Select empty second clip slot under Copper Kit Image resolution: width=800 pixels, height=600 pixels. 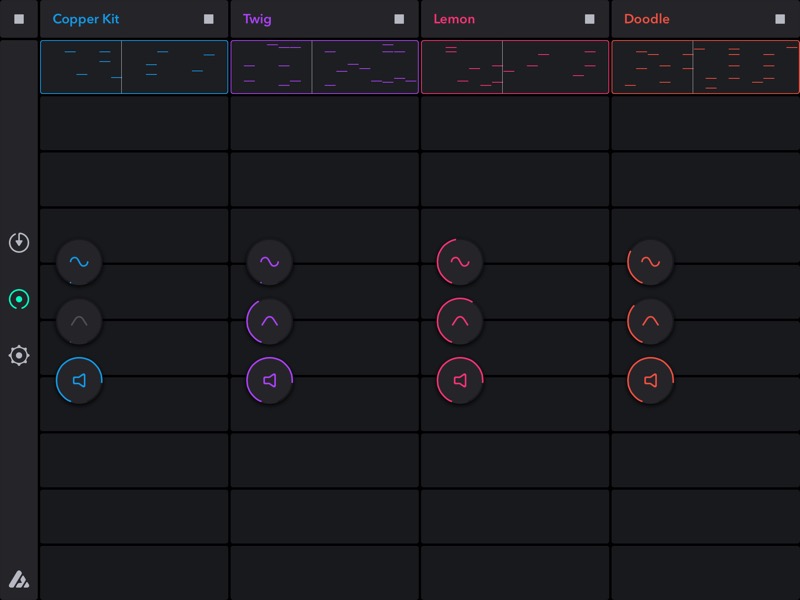pyautogui.click(x=134, y=123)
